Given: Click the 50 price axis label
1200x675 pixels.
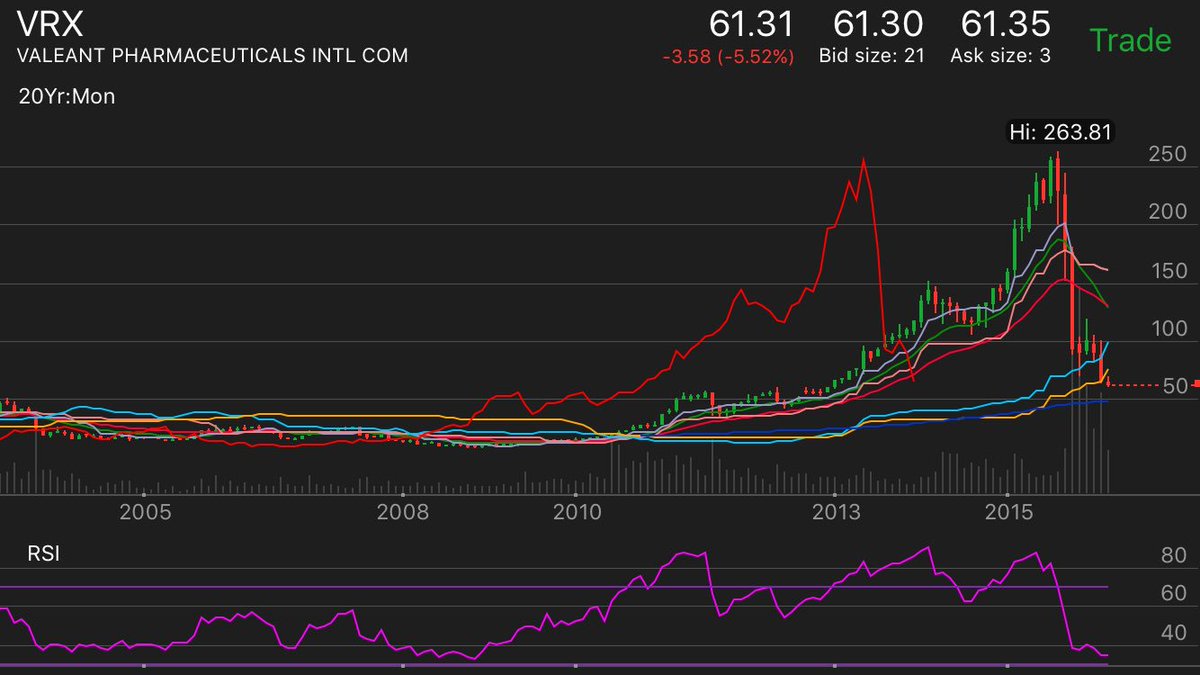Looking at the screenshot, I should pyautogui.click(x=1174, y=388).
